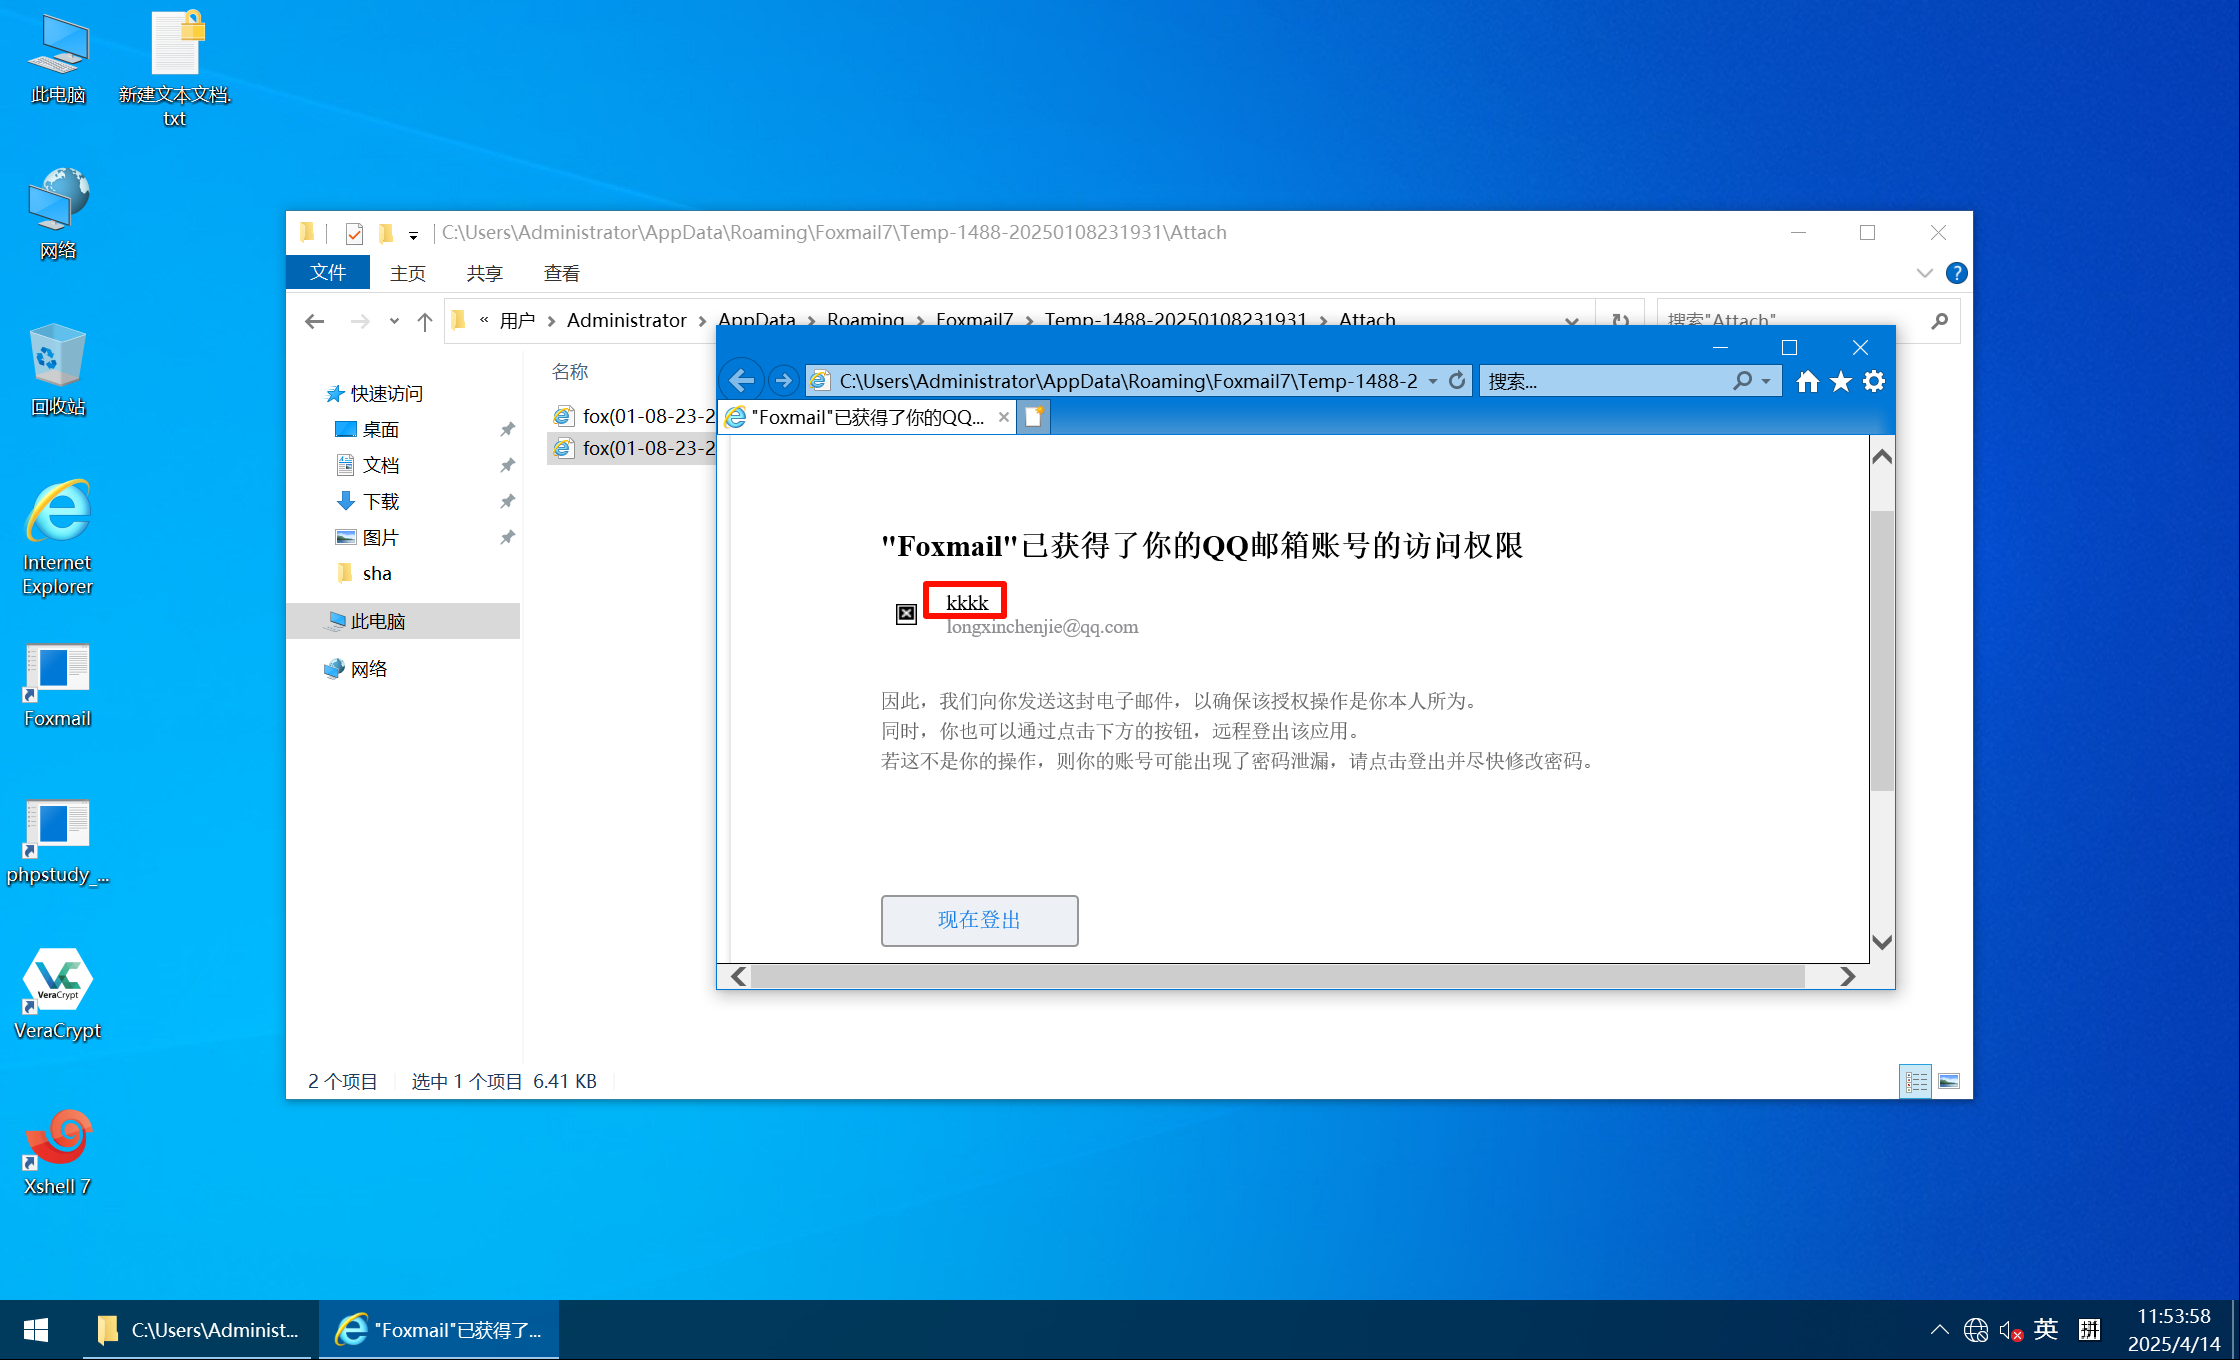The image size is (2240, 1360).
Task: Click the 名称 column header
Action: tap(570, 372)
